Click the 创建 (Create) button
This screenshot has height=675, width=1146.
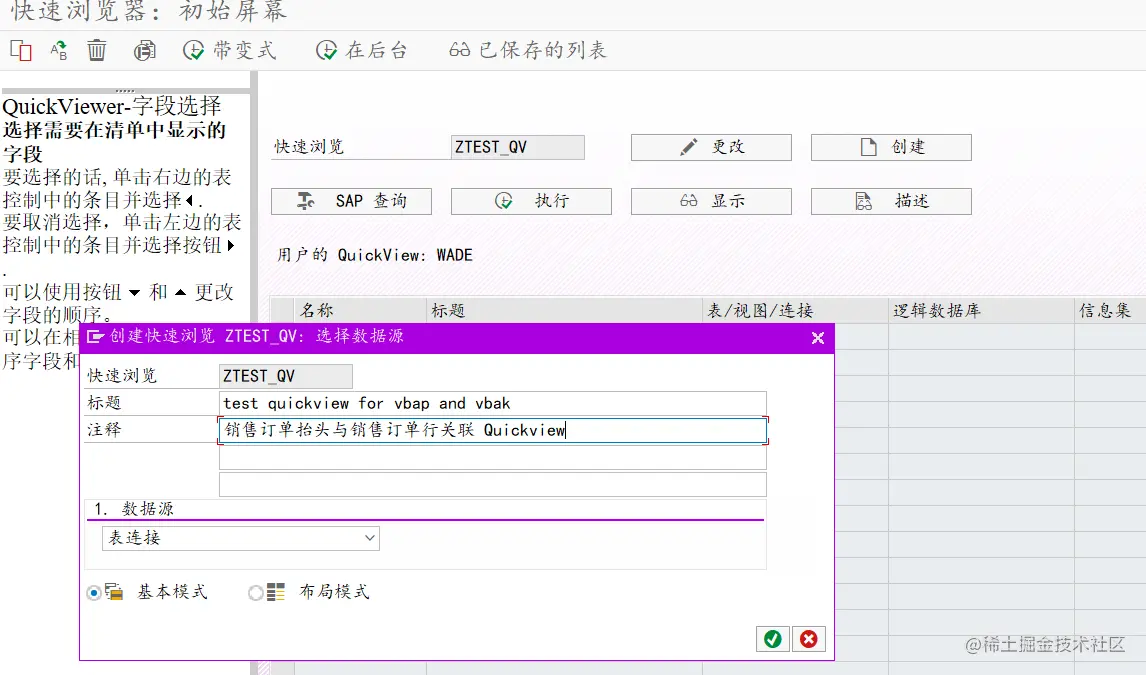[x=891, y=147]
